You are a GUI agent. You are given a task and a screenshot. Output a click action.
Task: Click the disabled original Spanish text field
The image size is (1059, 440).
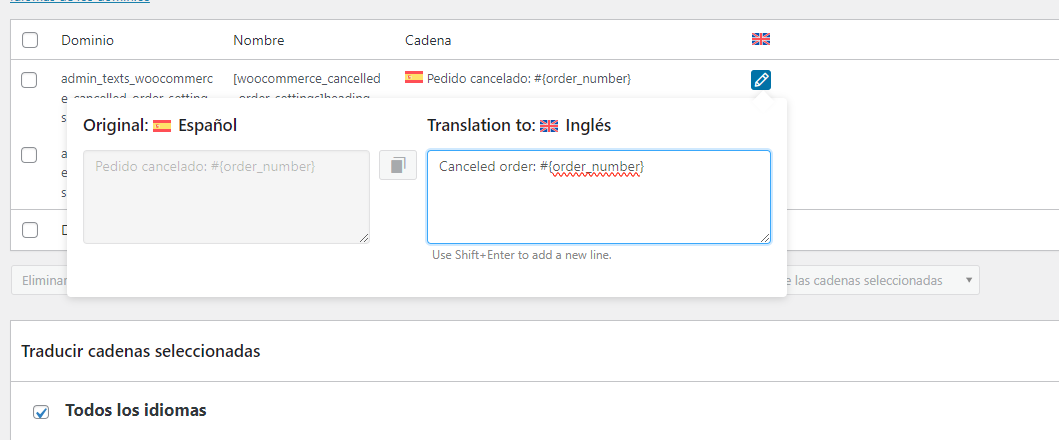[226, 197]
